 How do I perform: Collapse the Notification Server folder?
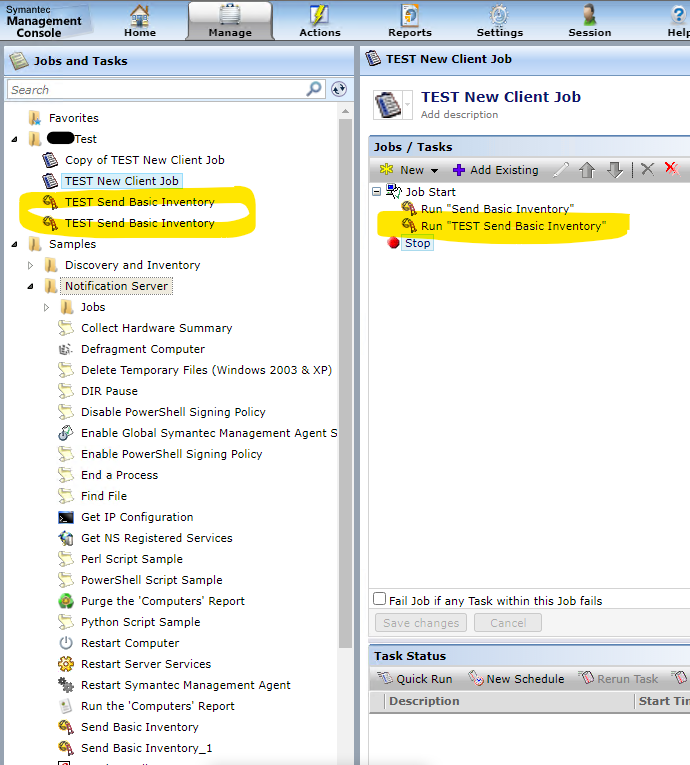pos(30,286)
